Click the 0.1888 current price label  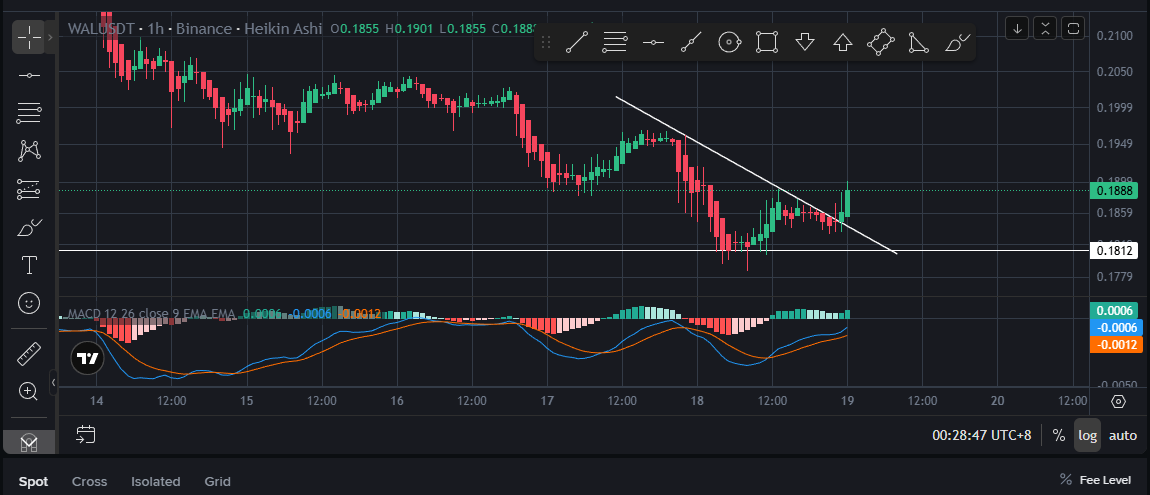(1113, 190)
